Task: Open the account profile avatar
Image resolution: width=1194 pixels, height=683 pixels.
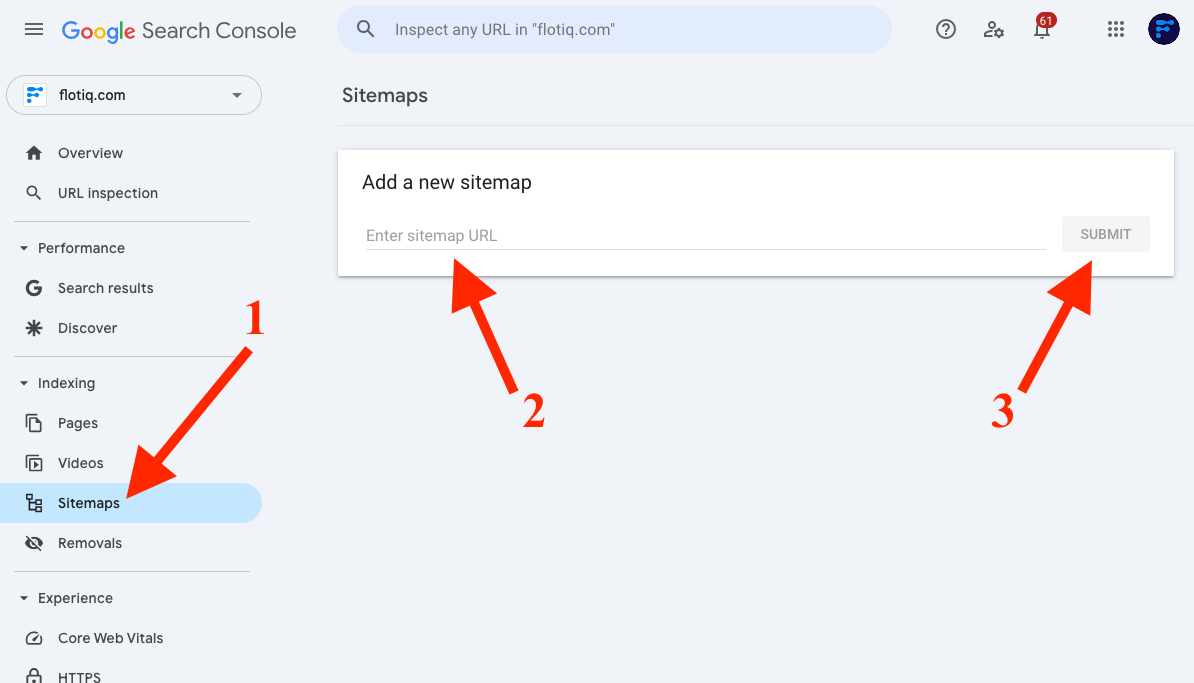Action: pyautogui.click(x=1164, y=30)
